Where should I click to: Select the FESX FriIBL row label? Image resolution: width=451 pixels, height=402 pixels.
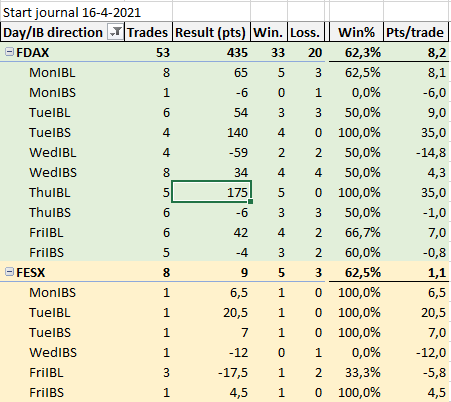(x=46, y=372)
